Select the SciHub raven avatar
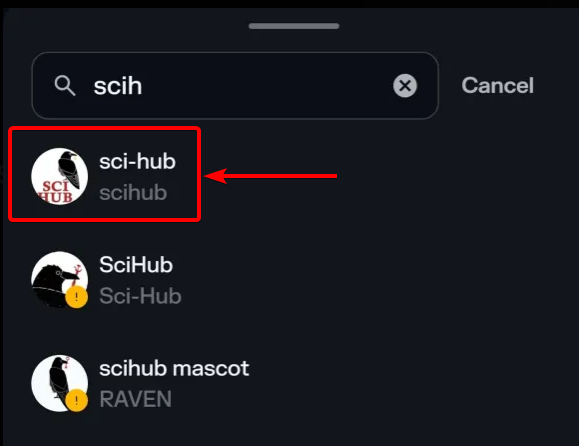Viewport: 579px width, 446px height. 59,279
